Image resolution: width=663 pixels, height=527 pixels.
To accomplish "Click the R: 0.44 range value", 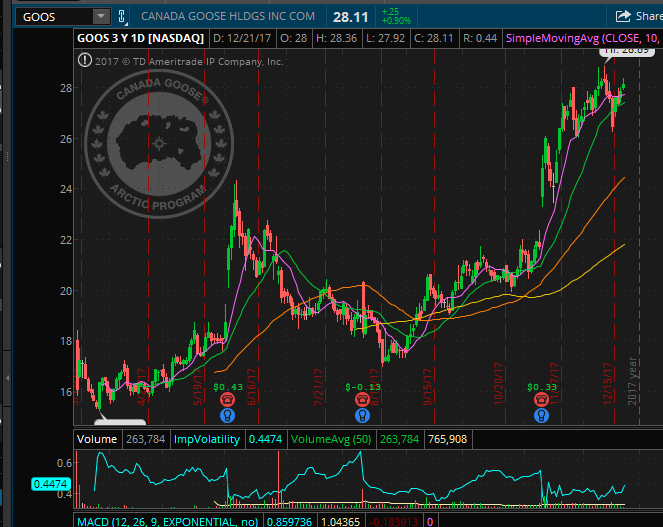I will (480, 38).
